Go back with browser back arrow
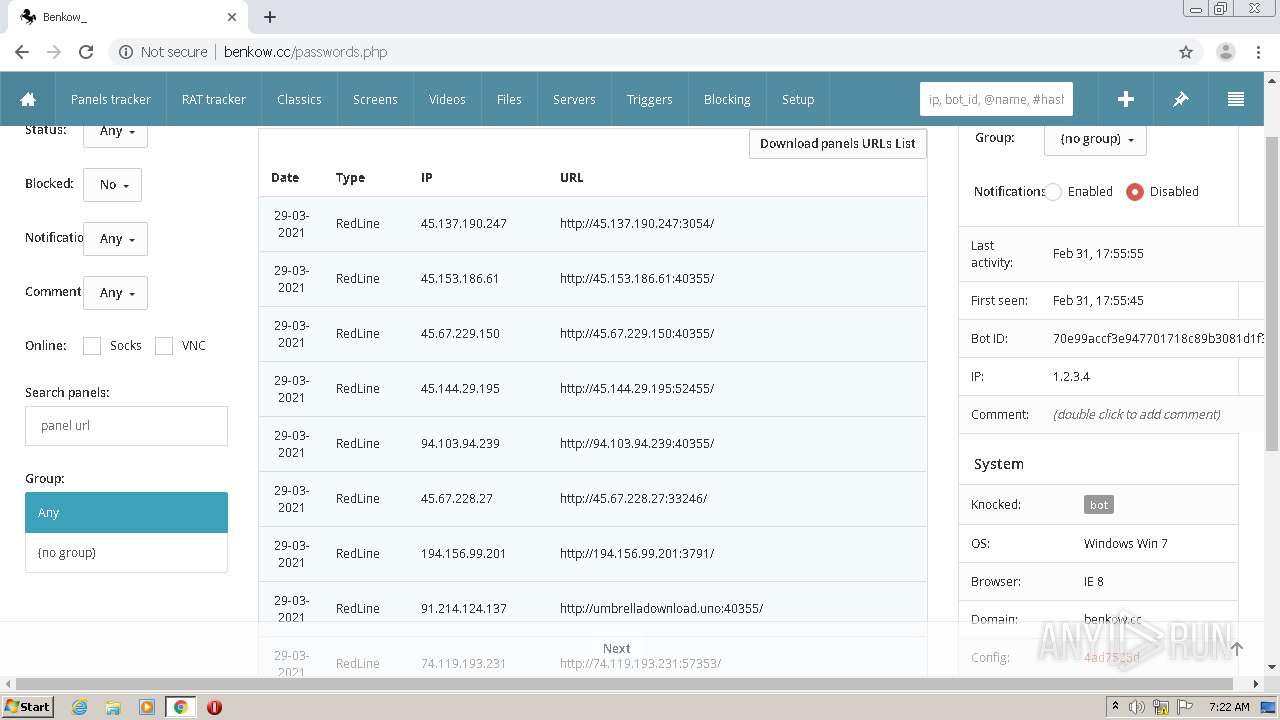Image resolution: width=1280 pixels, height=720 pixels. (x=22, y=52)
